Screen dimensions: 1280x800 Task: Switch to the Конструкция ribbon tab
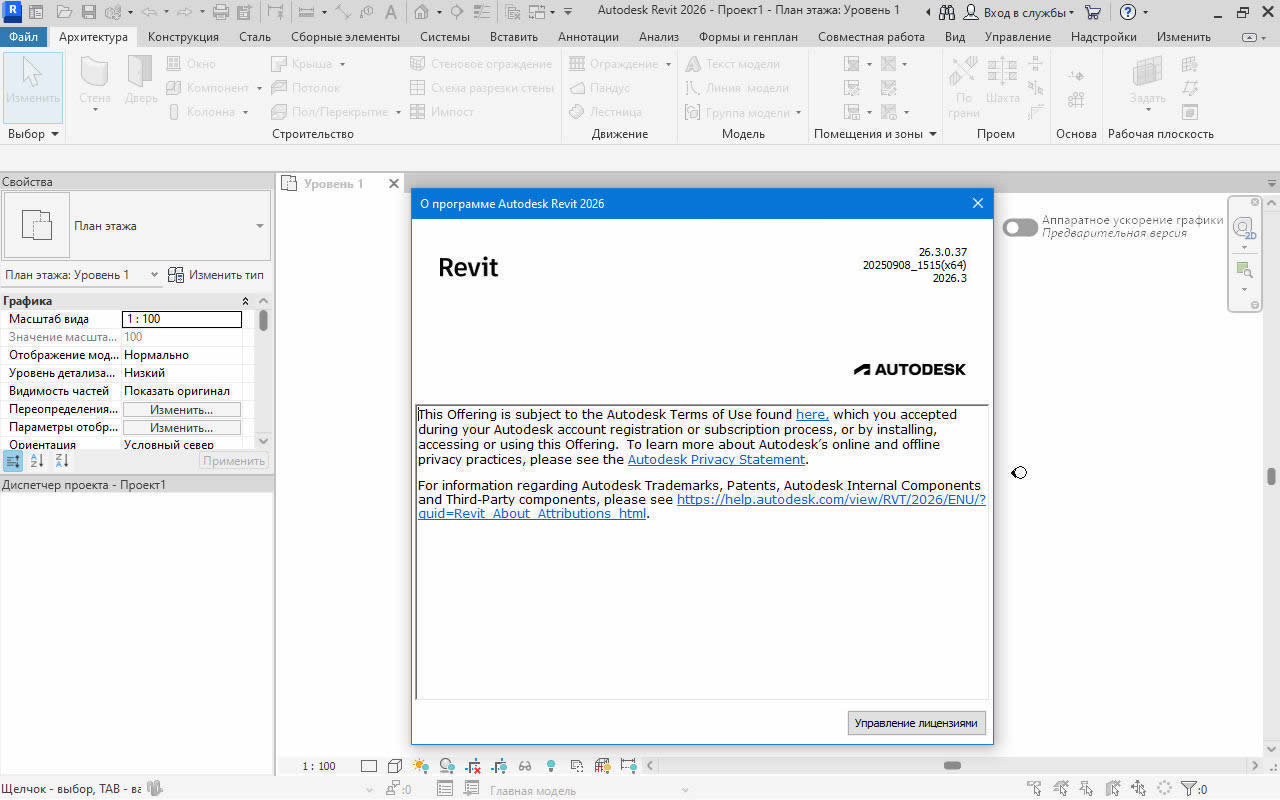183,37
